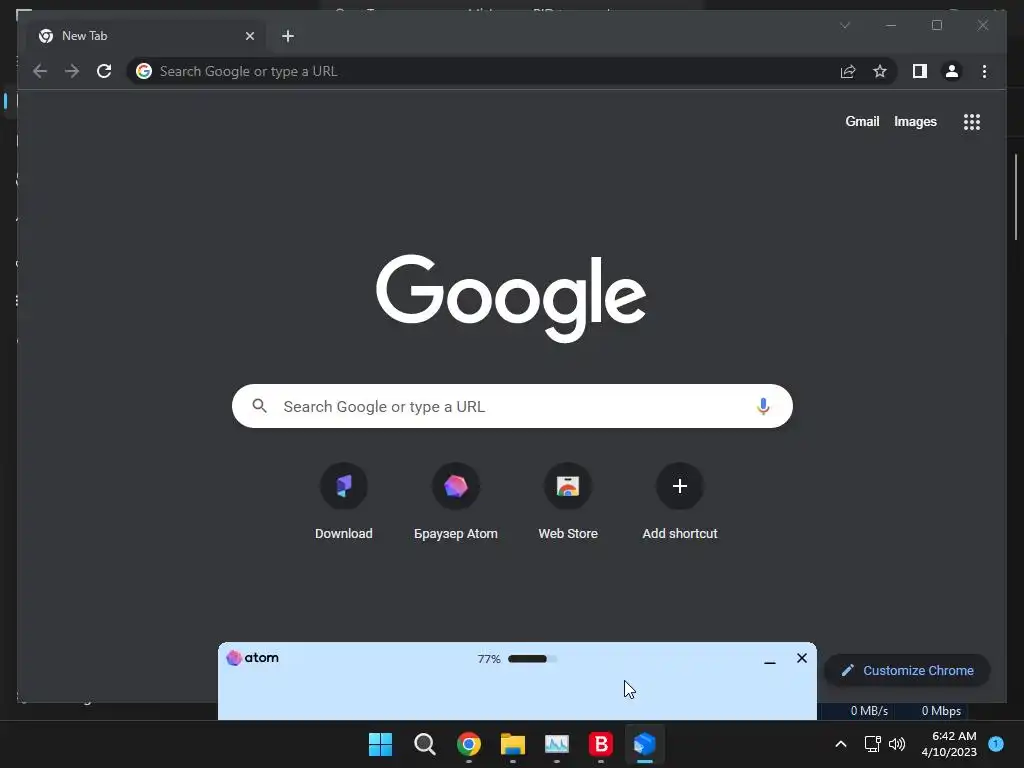Screen dimensions: 1024x768
Task: Open Windows taskbar search
Action: click(x=424, y=744)
